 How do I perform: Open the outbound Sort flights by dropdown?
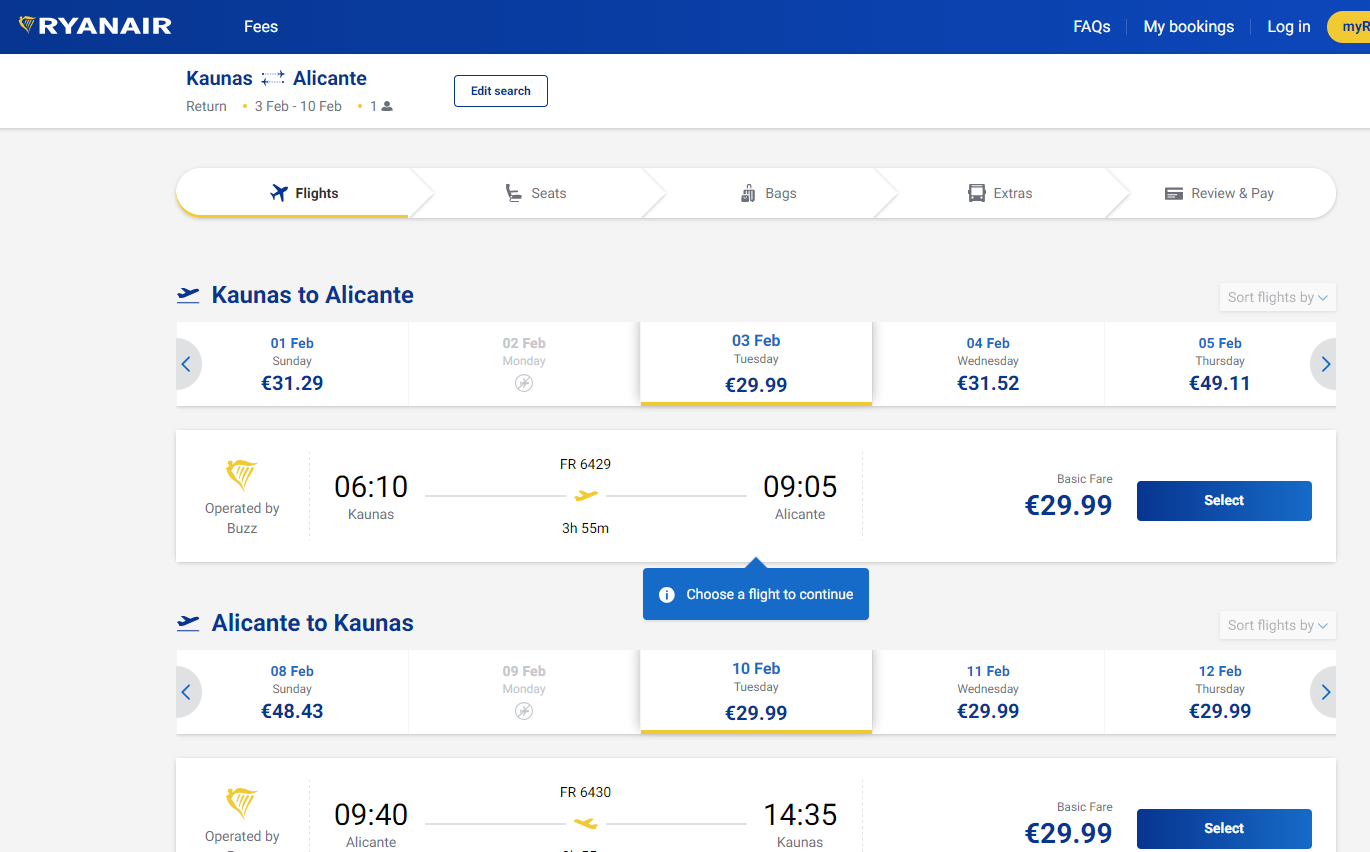(x=1277, y=297)
